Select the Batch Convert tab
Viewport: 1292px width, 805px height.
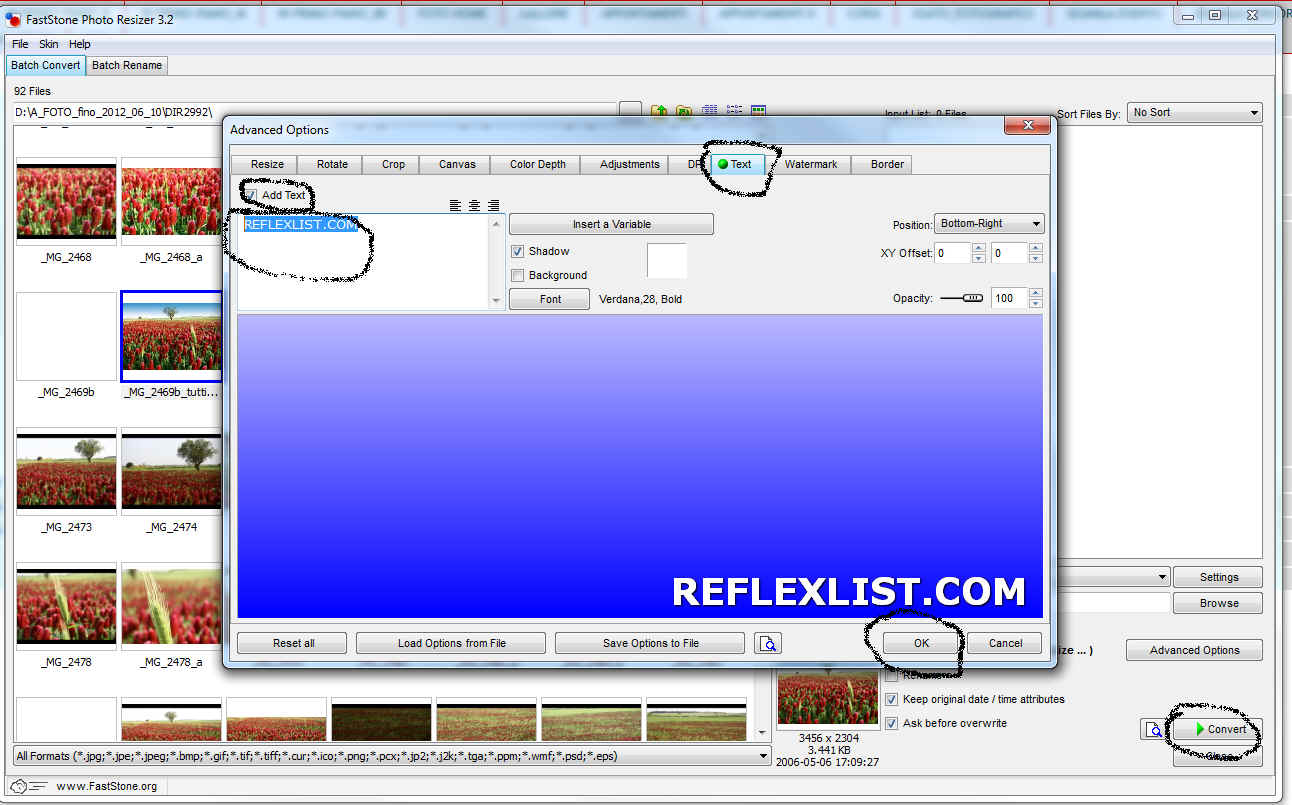click(46, 65)
